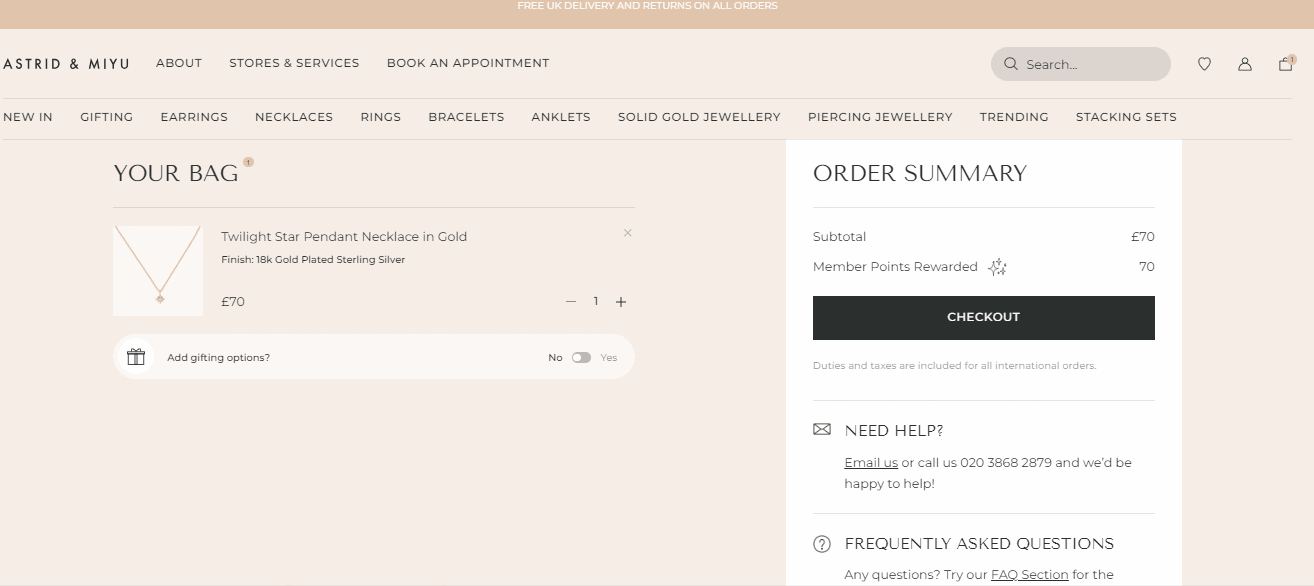The height and width of the screenshot is (586, 1314).
Task: Open the Trending category
Action: (x=1014, y=117)
